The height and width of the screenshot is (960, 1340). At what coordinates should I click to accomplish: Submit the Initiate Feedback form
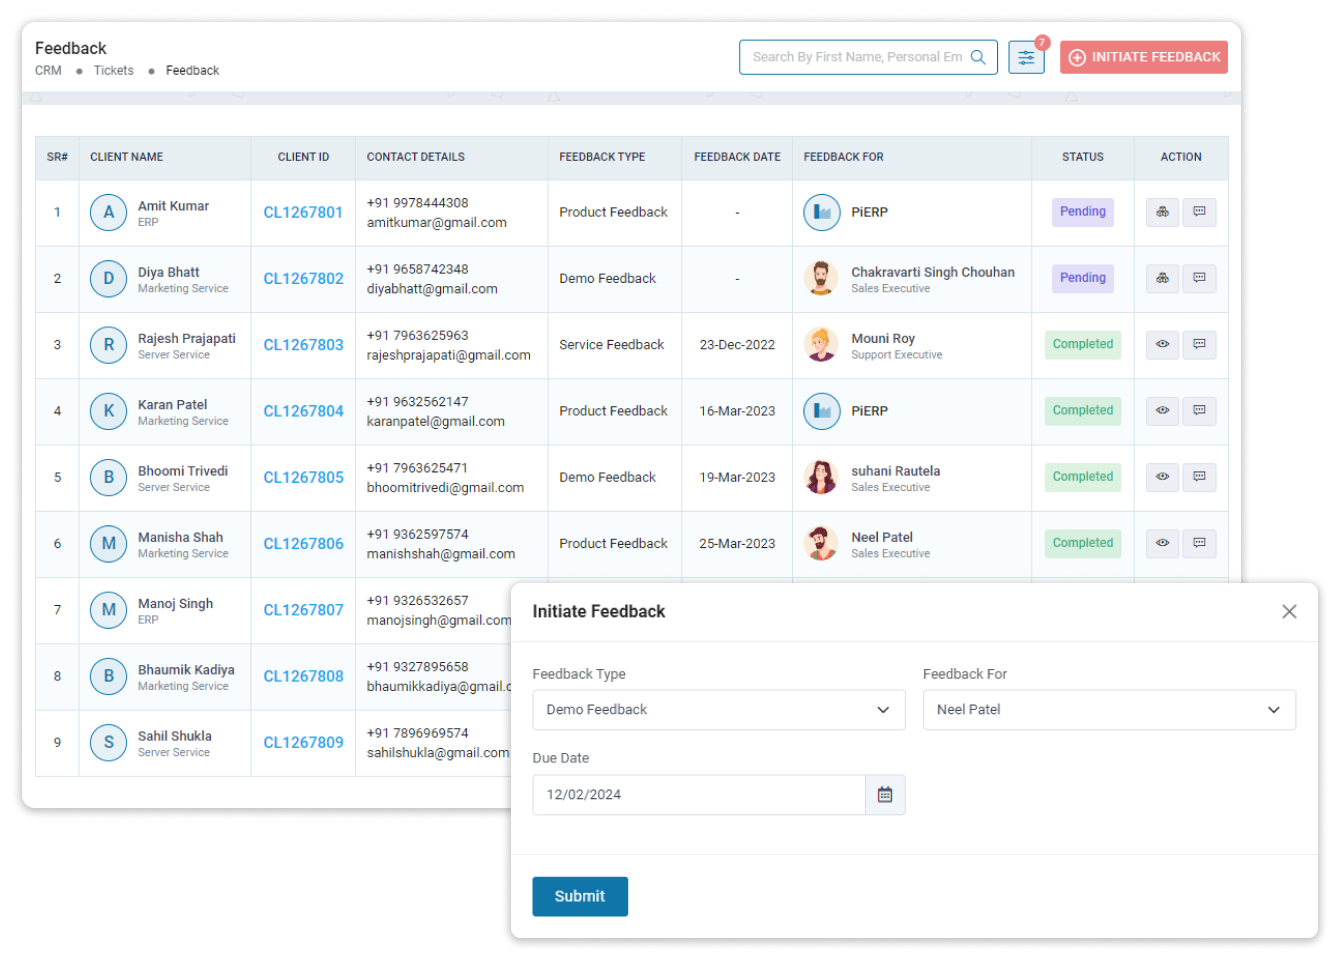(x=580, y=896)
